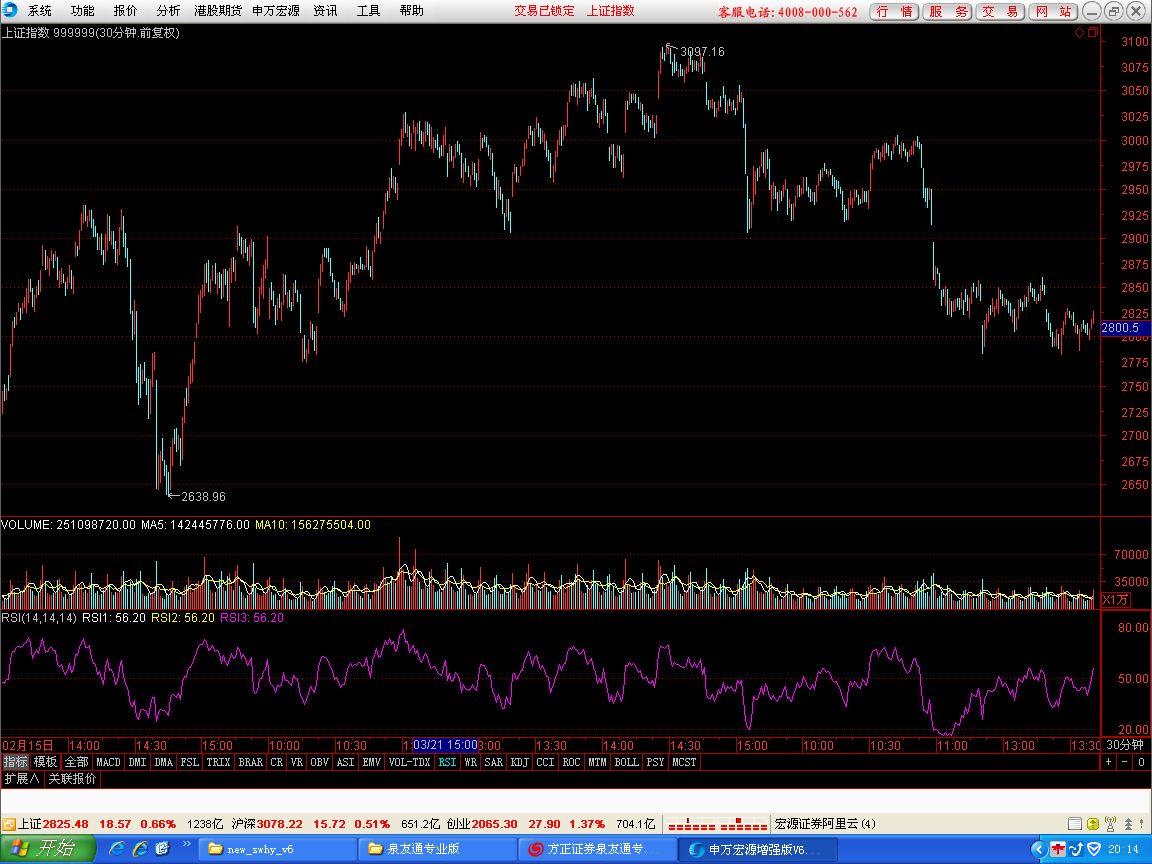
Task: Expand the 扩展 panel below indicators
Action: point(21,779)
